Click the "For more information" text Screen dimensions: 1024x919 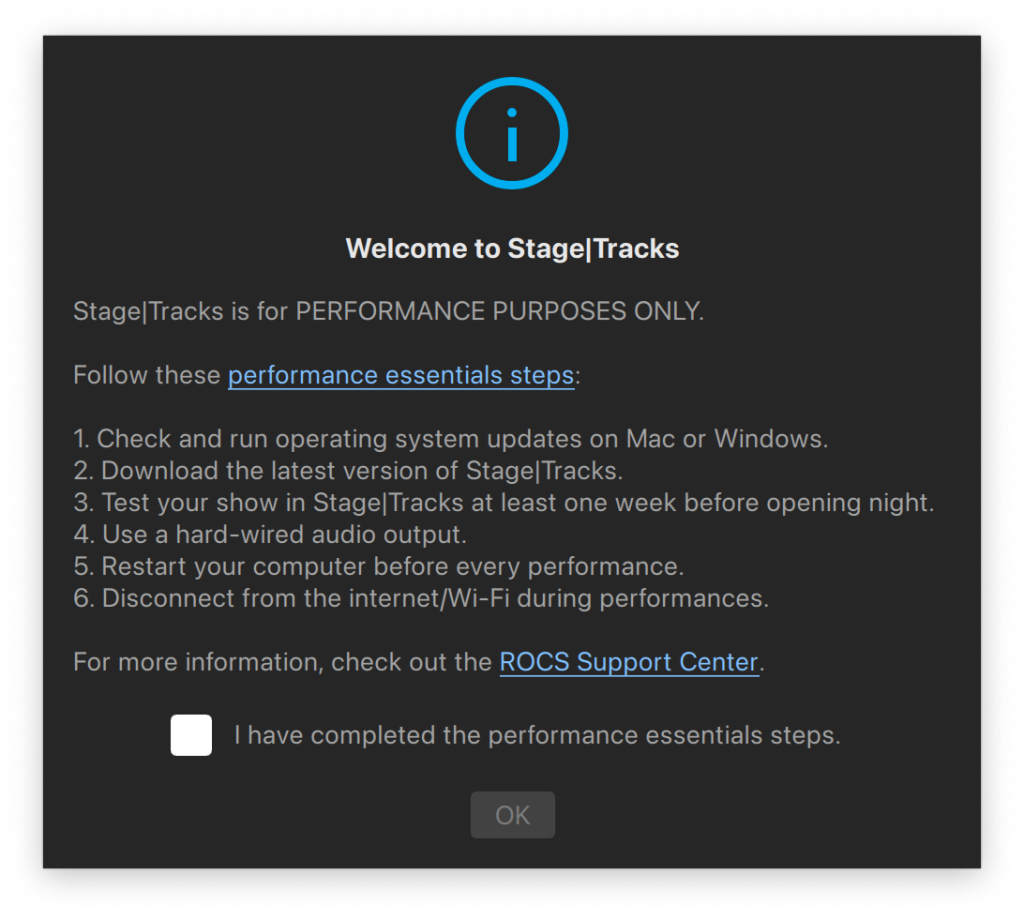tap(284, 662)
